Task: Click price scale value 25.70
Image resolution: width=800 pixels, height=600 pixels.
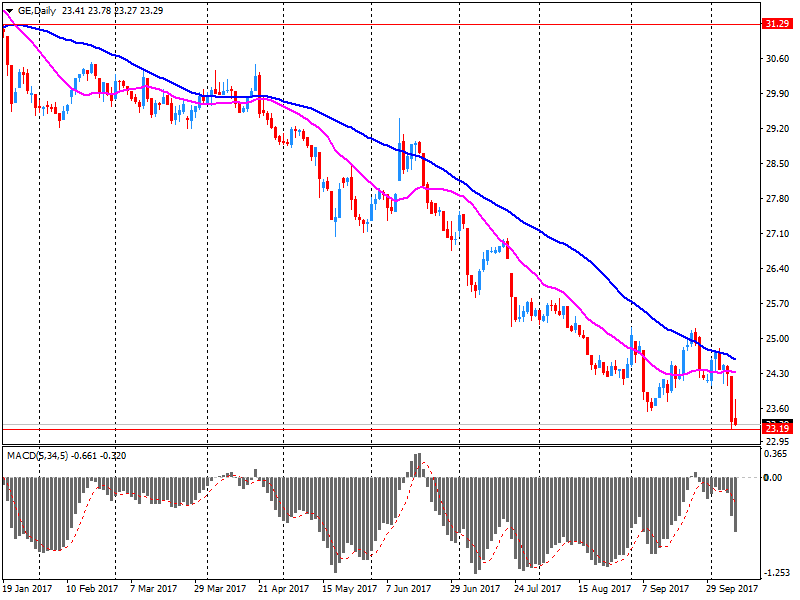Action: [778, 304]
